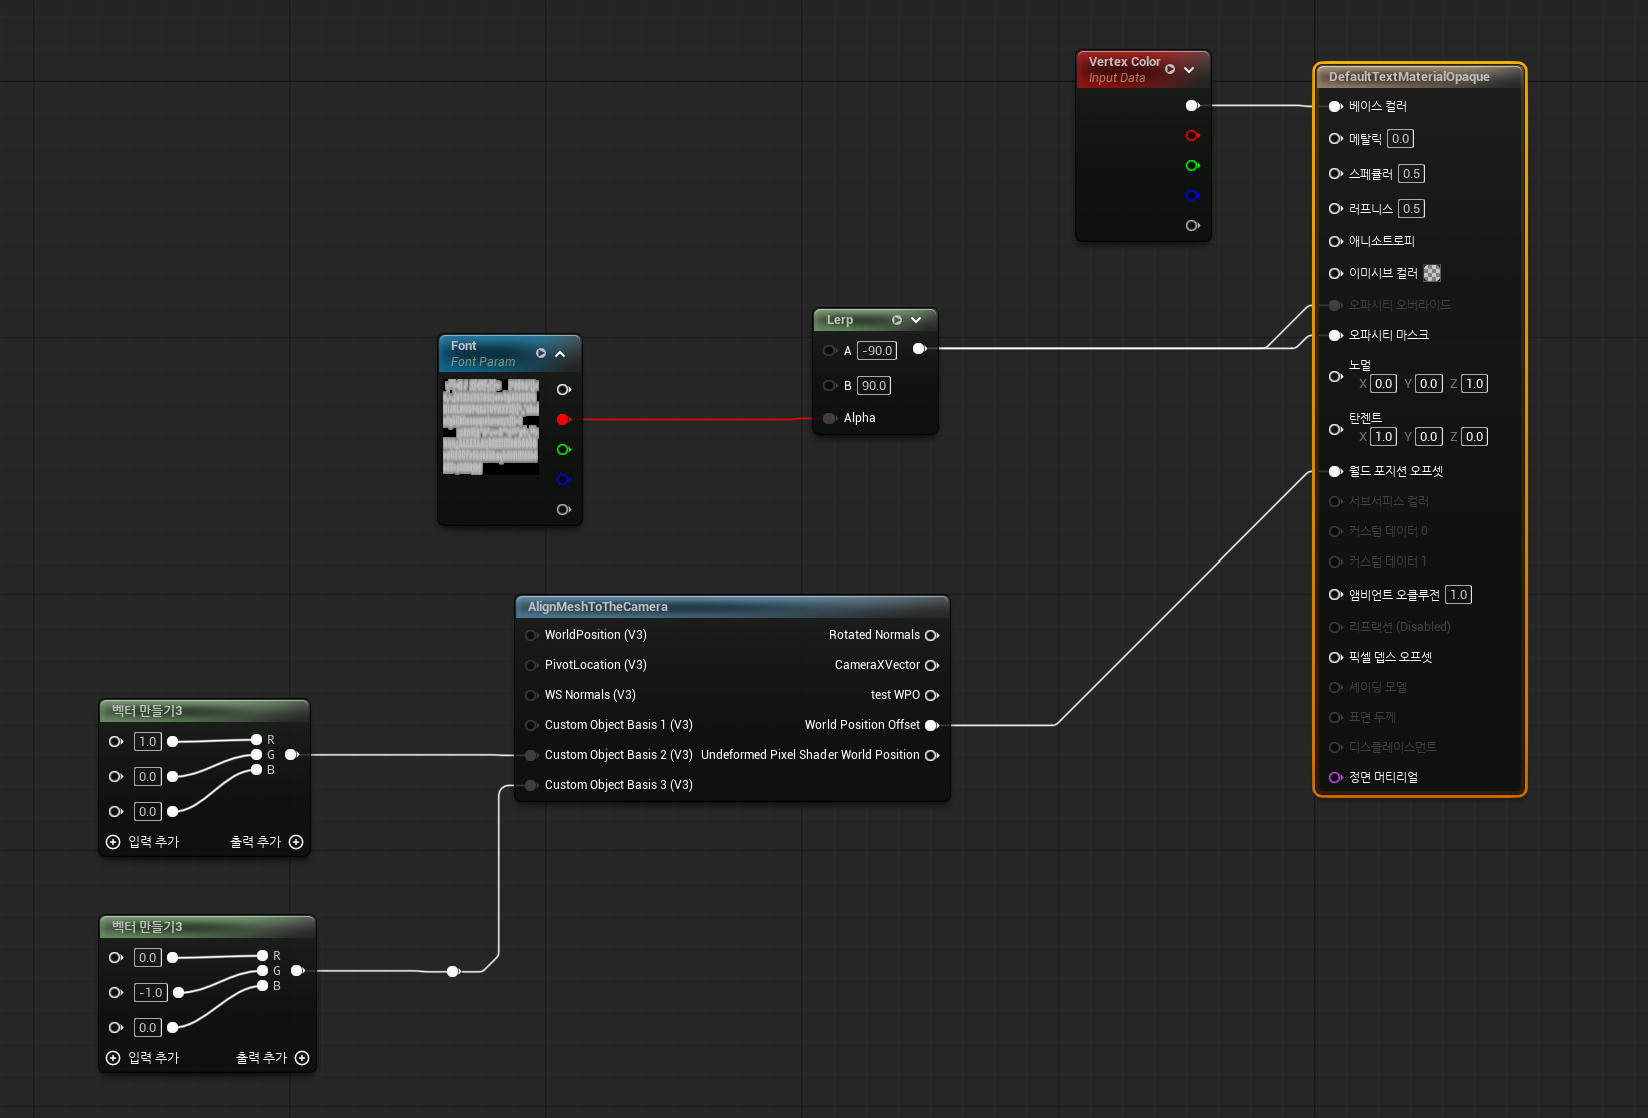The width and height of the screenshot is (1648, 1118).
Task: Click the Custom Object Basis 1 input pin
Action: pos(531,725)
